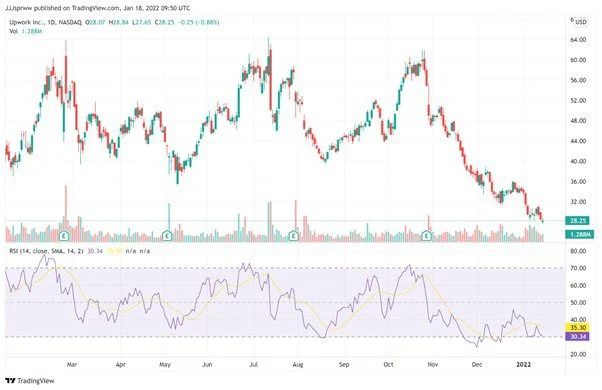Click the high value H28.84
The image size is (602, 390).
(118, 23)
